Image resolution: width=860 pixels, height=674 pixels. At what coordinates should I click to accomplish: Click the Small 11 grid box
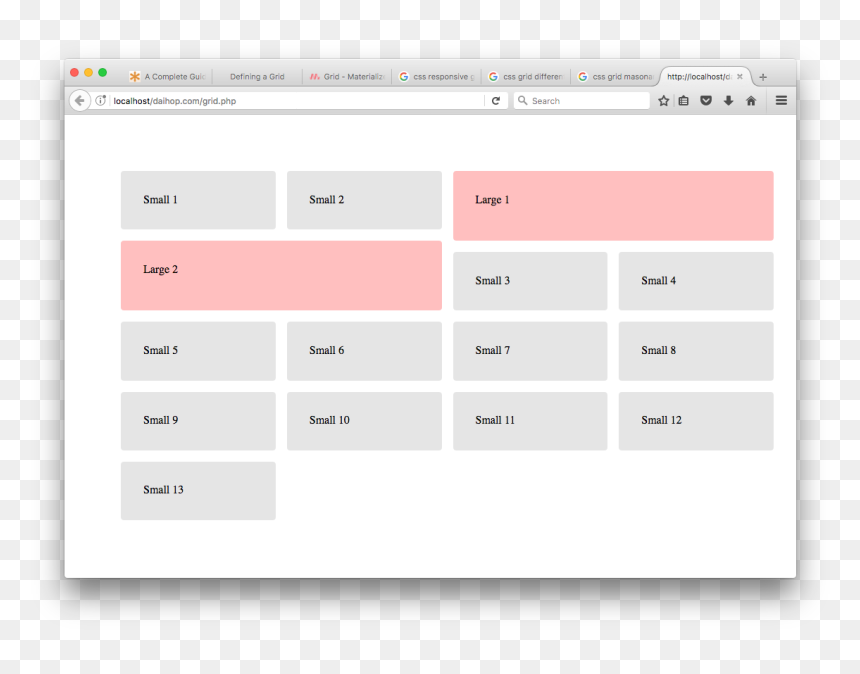(x=530, y=421)
